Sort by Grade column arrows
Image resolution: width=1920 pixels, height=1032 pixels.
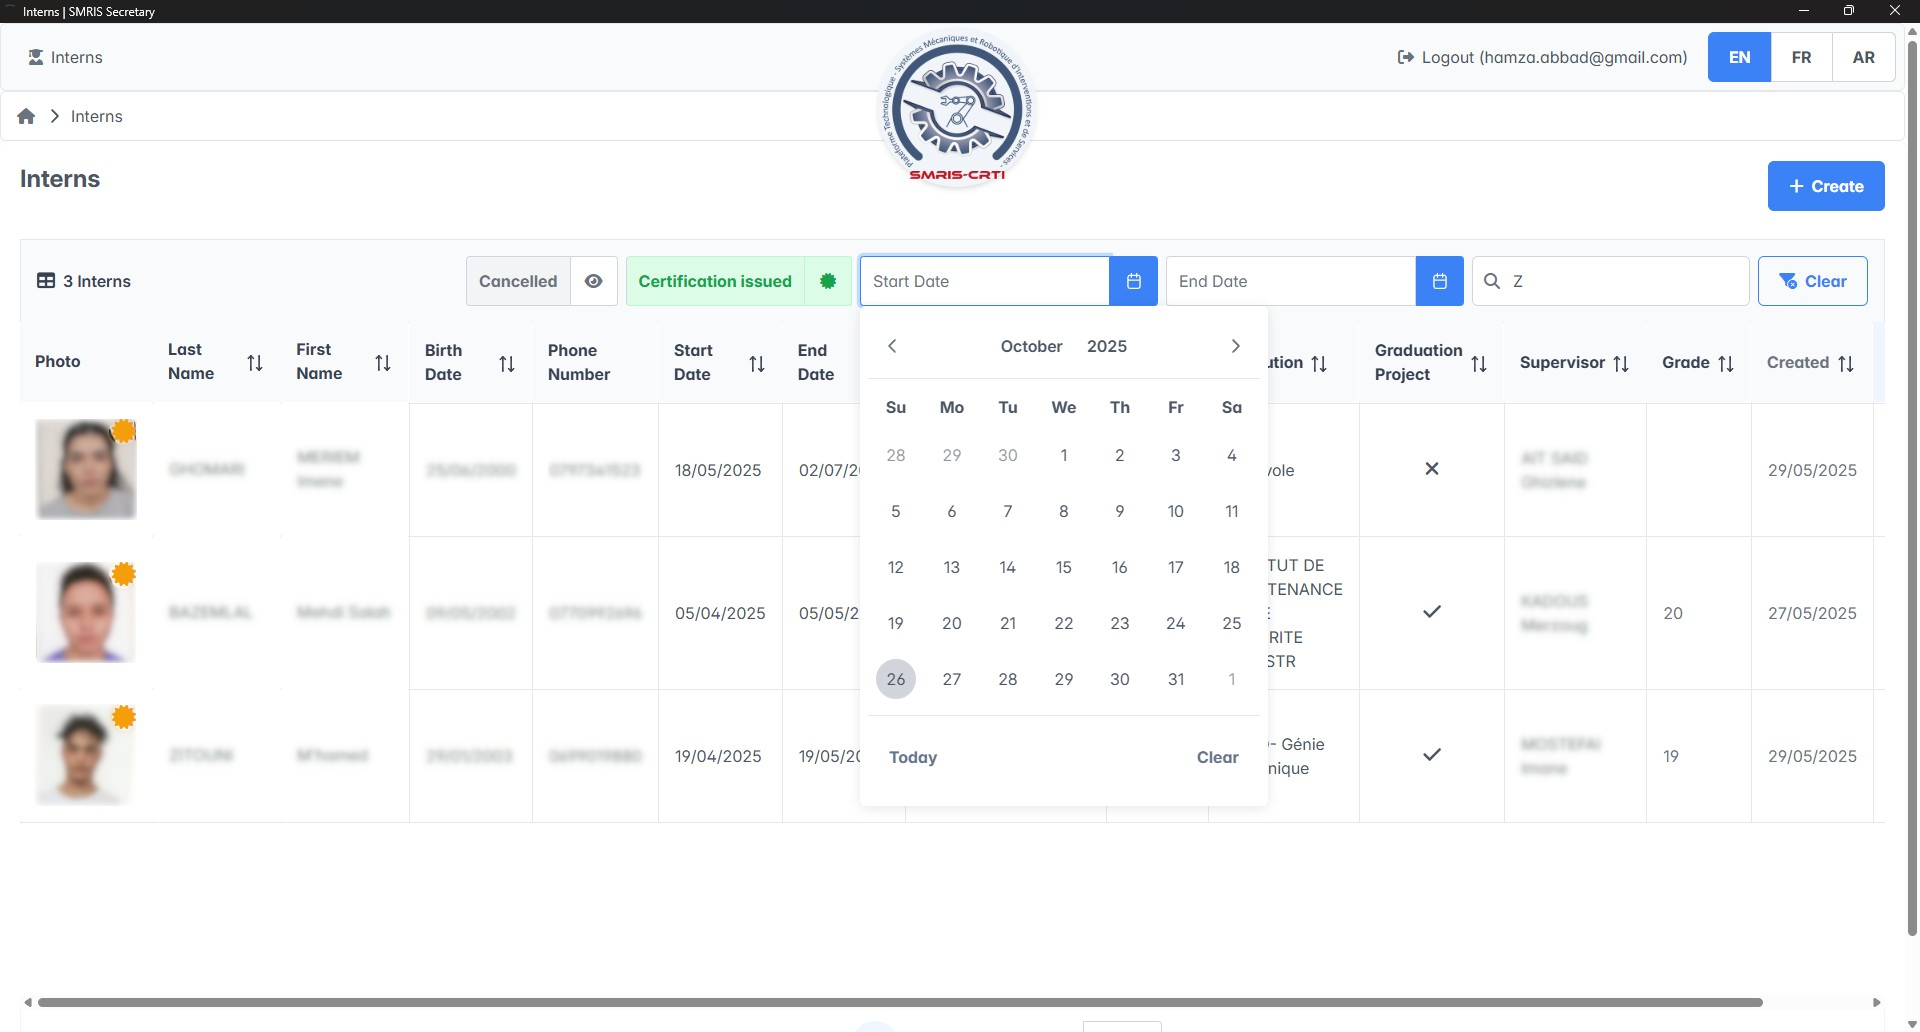coord(1726,364)
